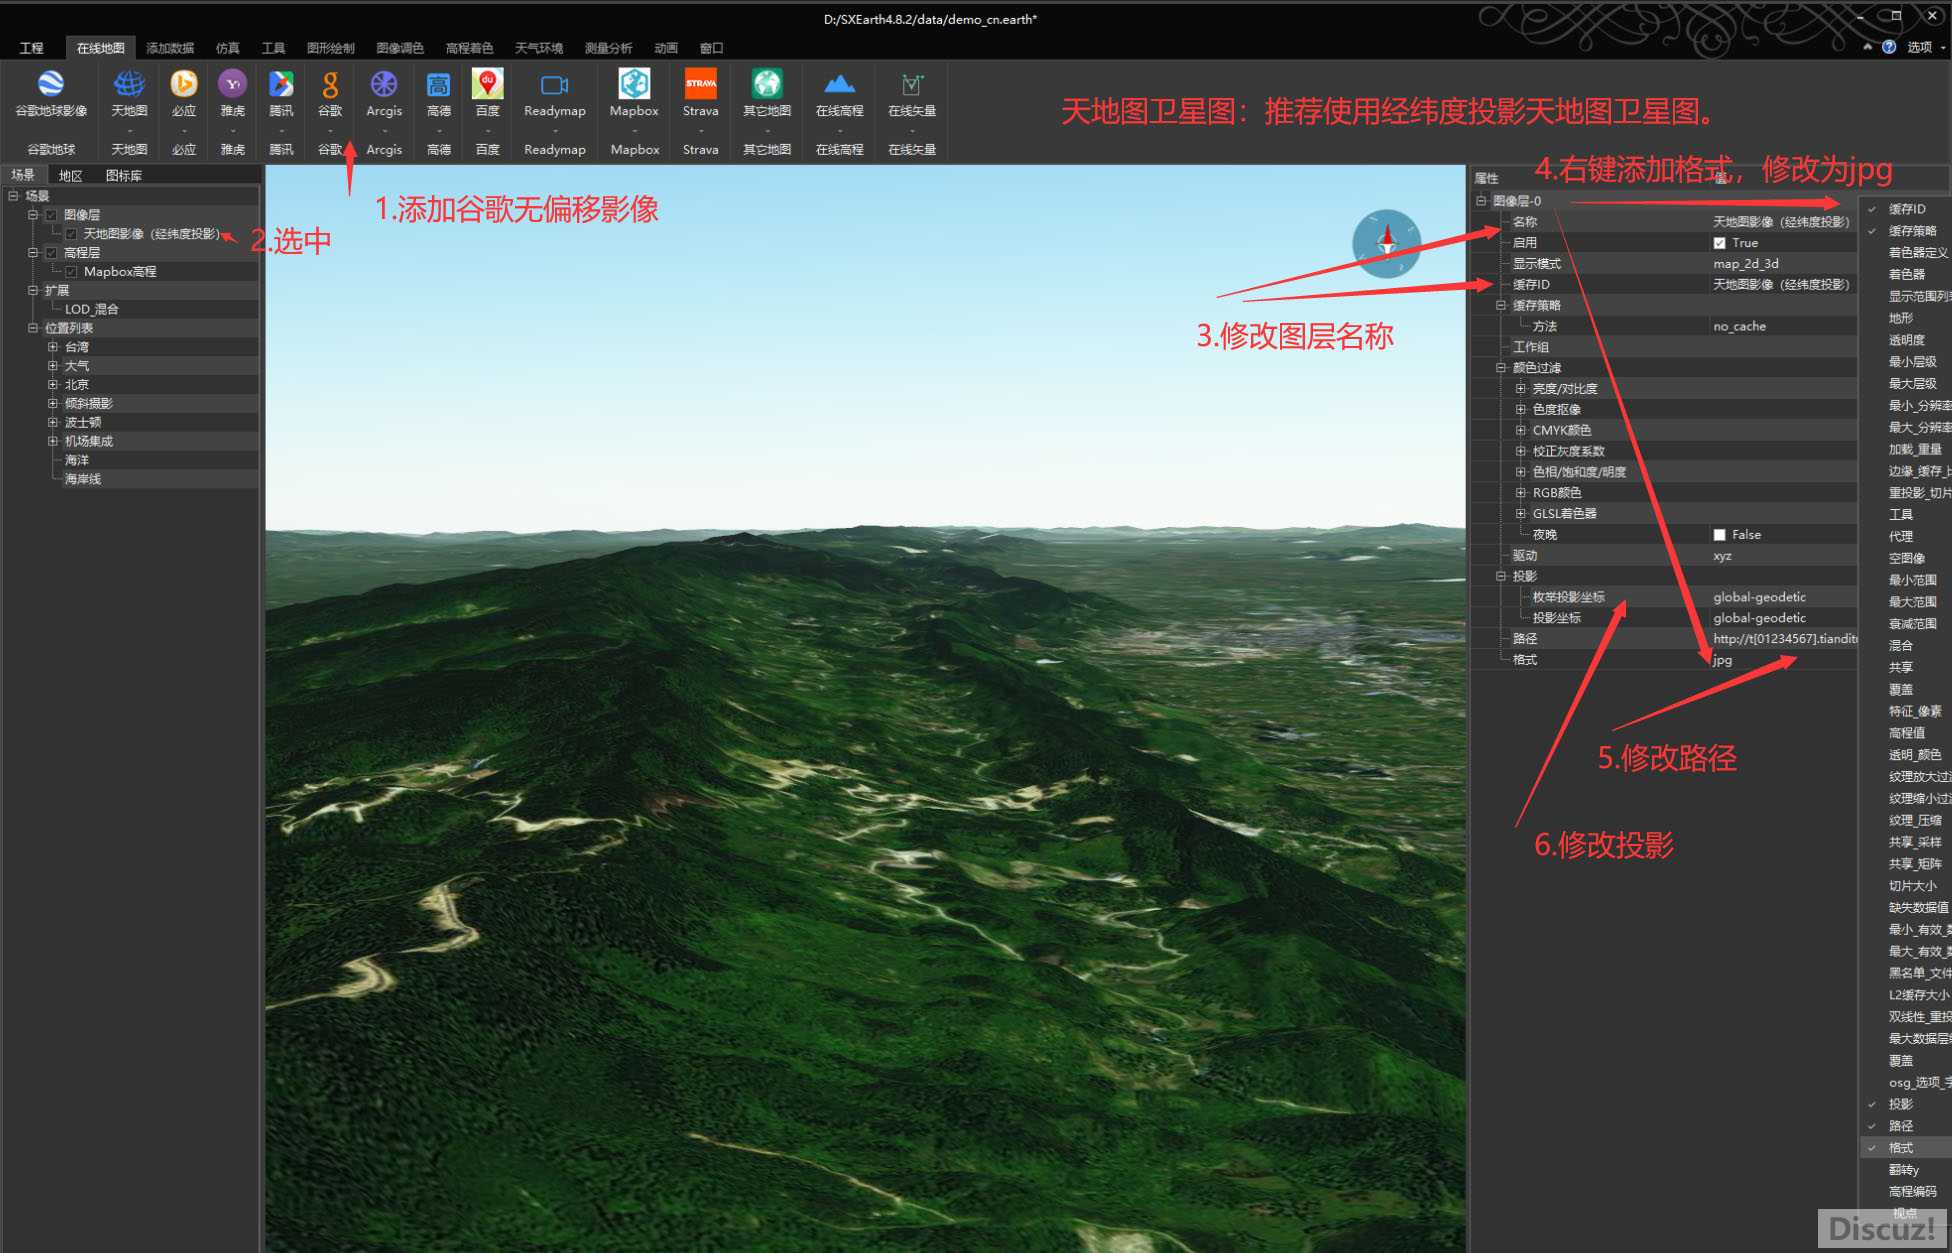
Task: Open the 图形绘制 ribbon tab
Action: click(331, 48)
